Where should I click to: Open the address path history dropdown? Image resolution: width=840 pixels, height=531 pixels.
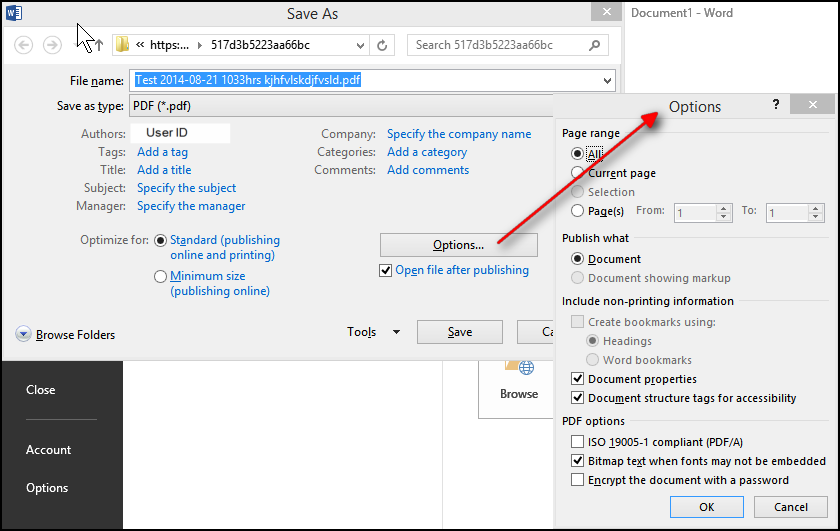[x=361, y=46]
